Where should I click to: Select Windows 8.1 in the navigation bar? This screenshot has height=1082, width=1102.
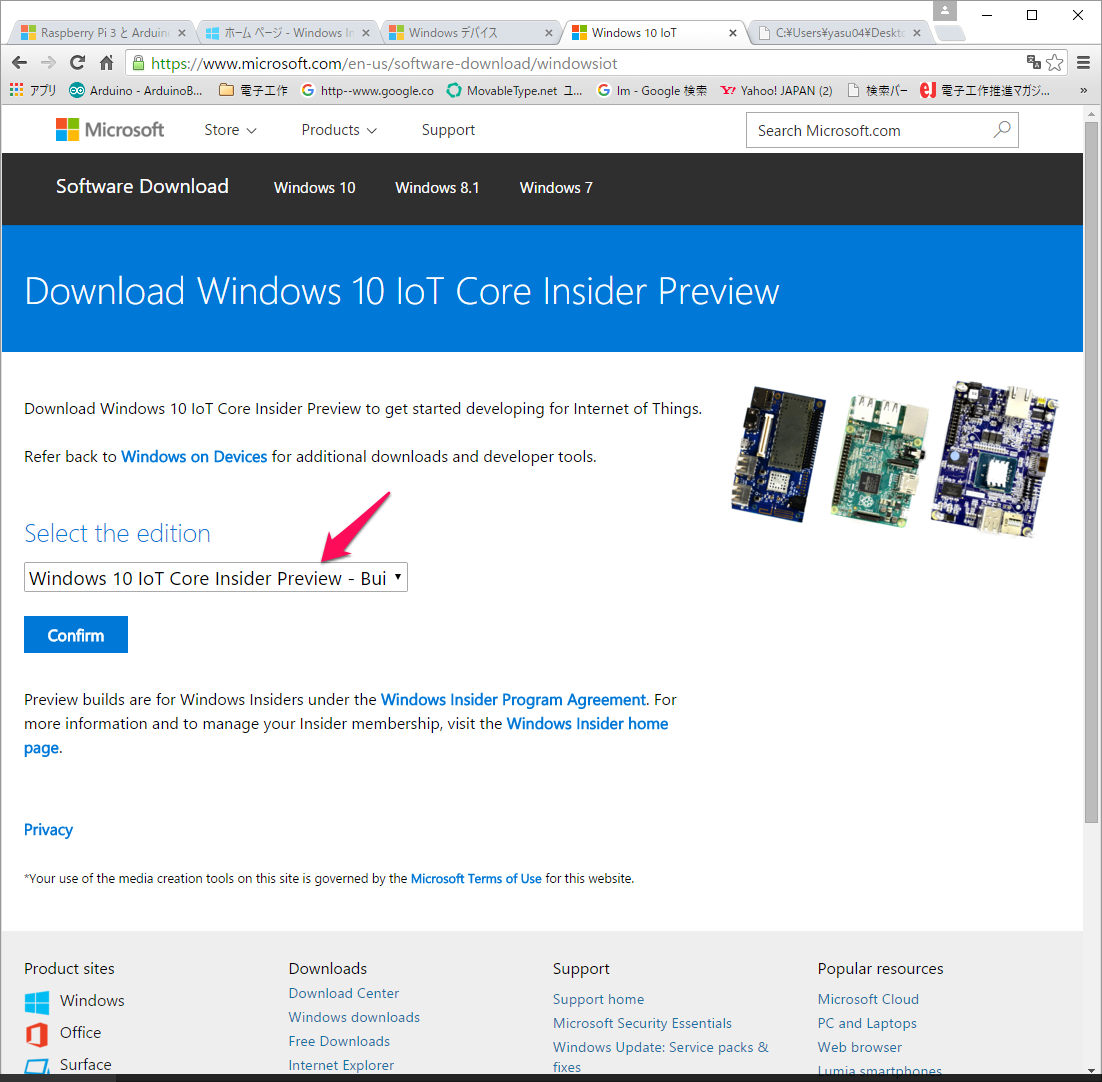437,188
